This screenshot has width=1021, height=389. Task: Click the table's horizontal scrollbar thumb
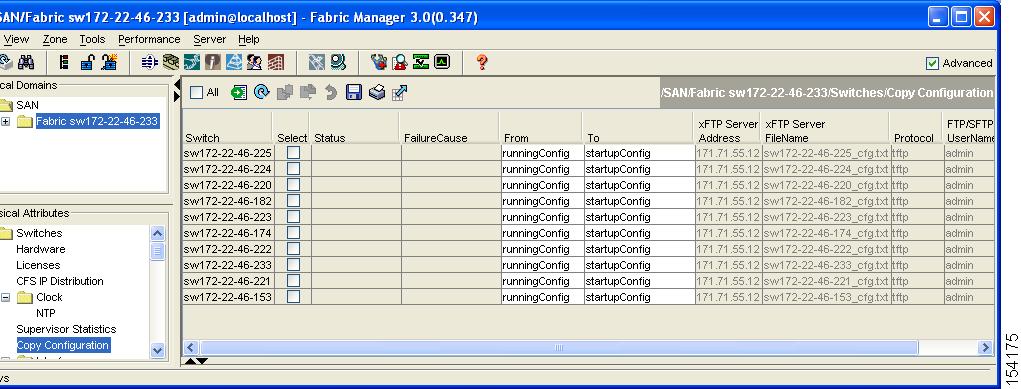pos(559,348)
